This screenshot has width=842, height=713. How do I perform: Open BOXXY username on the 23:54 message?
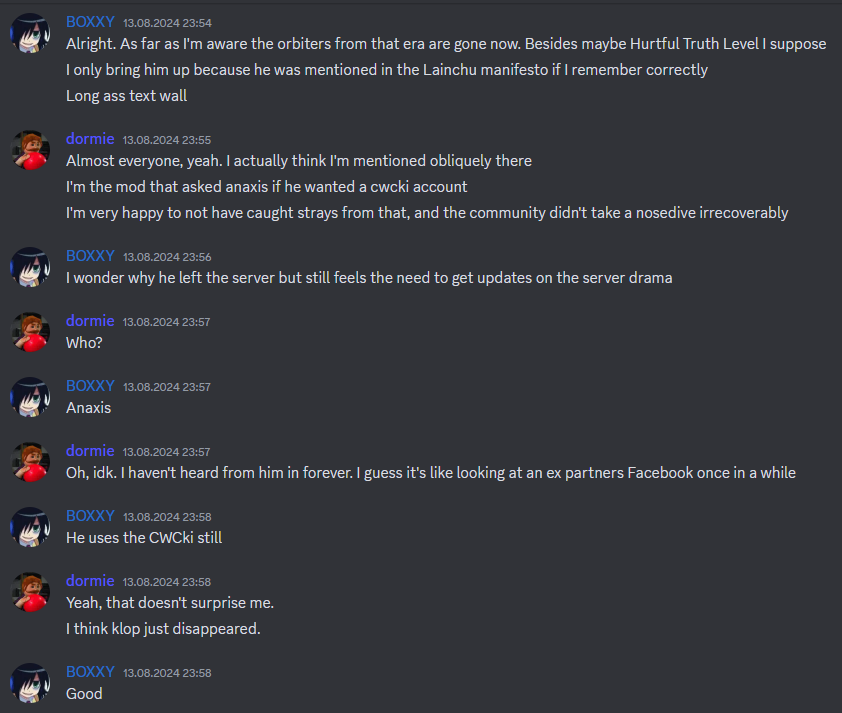click(x=90, y=22)
